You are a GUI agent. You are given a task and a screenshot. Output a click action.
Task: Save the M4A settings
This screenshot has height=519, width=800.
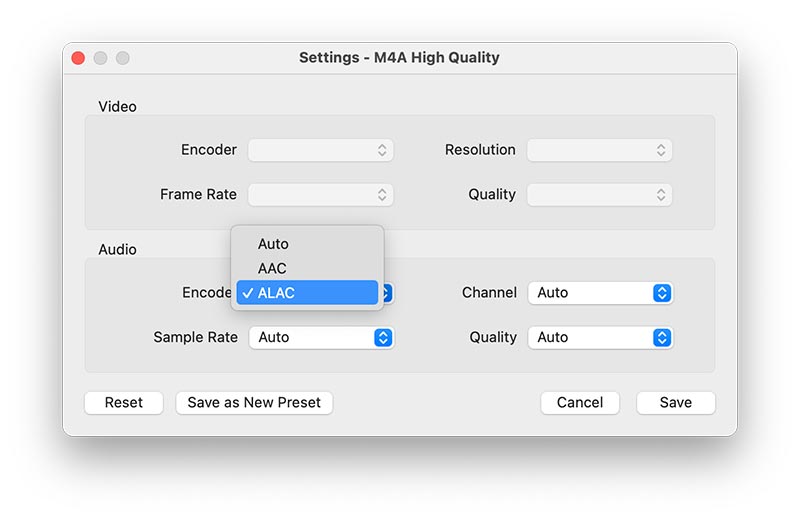pos(676,403)
